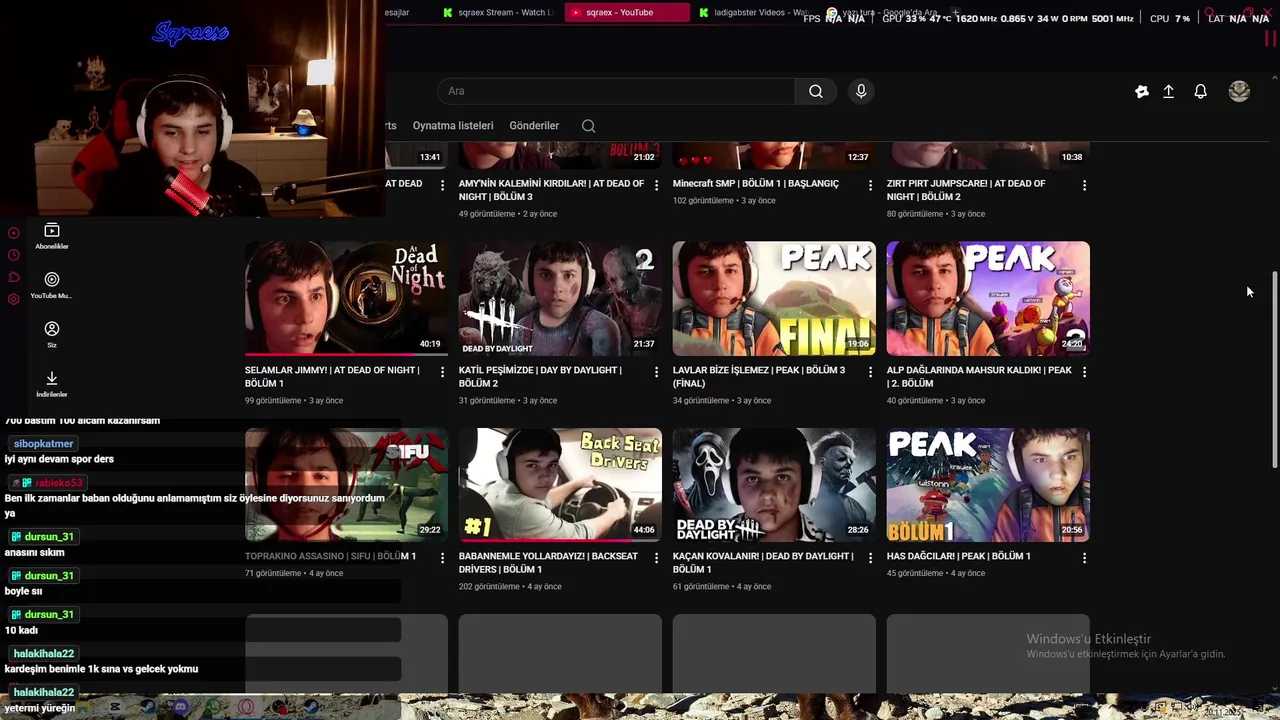
Task: Open options menu for HAS DAĞCILAR video
Action: click(1084, 558)
